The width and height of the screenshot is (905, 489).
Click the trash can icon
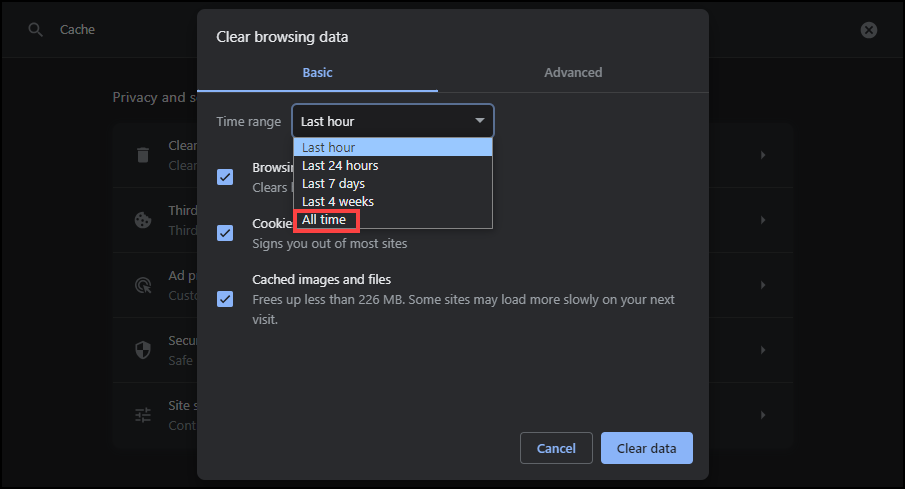pyautogui.click(x=143, y=155)
